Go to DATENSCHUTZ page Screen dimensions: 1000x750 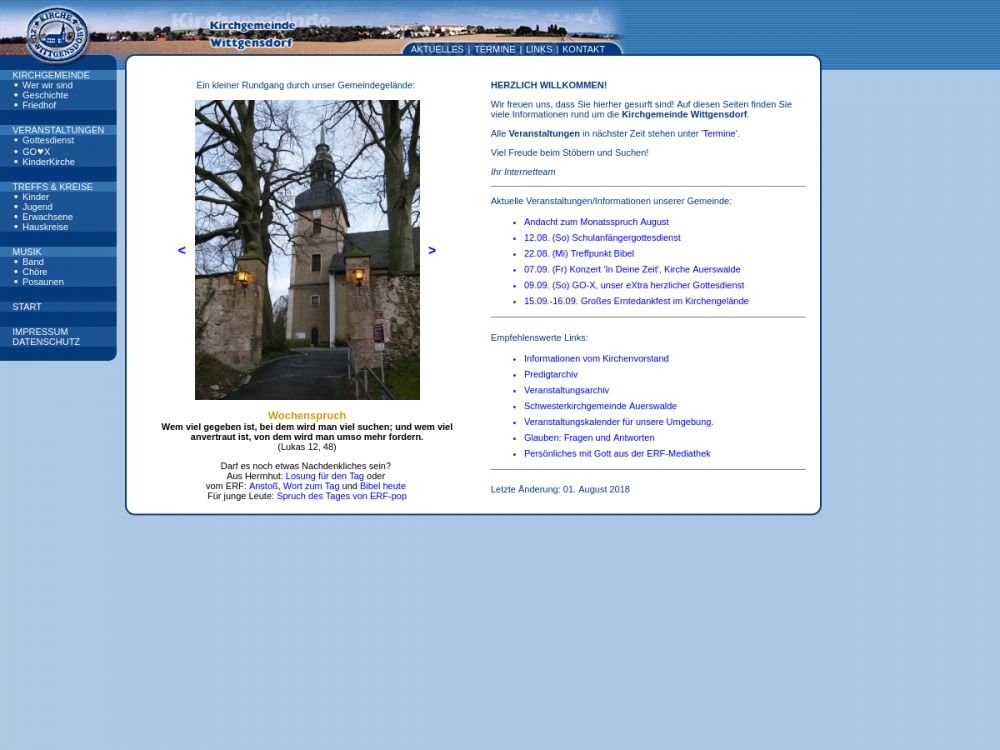pos(46,342)
